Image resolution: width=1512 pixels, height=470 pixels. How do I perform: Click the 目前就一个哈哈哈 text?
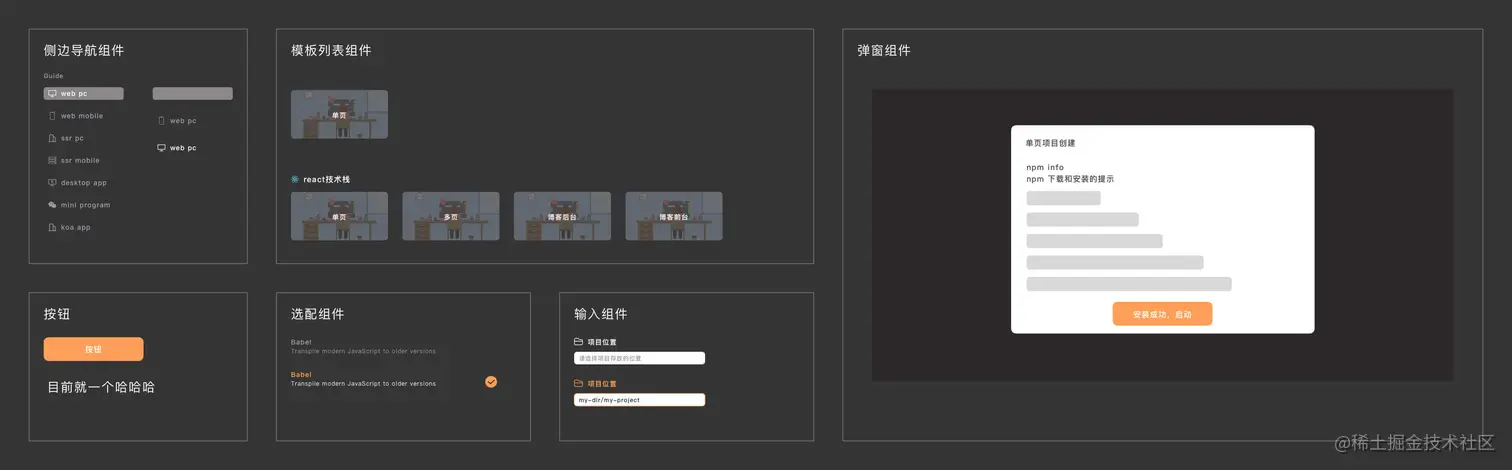[x=101, y=387]
